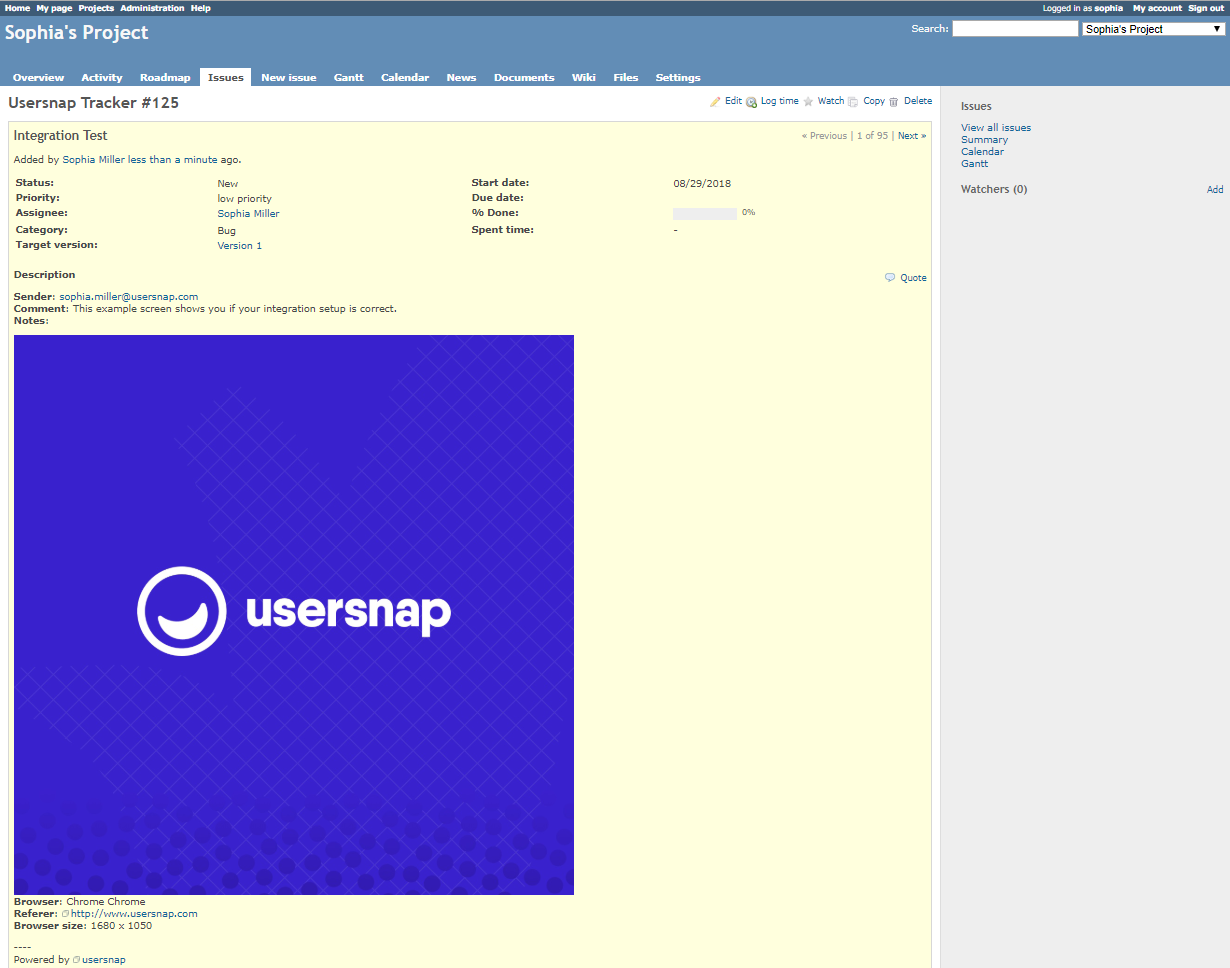1230x968 pixels.
Task: Click the Quote speech bubble icon
Action: (x=890, y=278)
